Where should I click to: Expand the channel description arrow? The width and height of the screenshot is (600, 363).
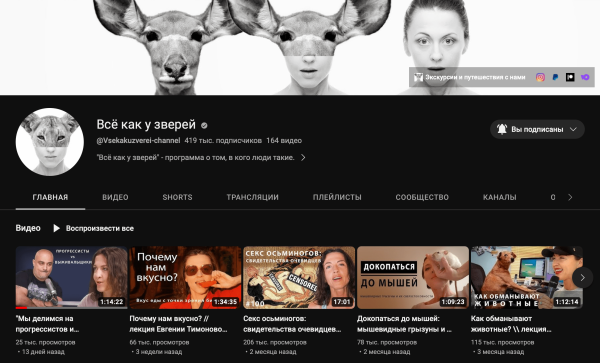303,158
